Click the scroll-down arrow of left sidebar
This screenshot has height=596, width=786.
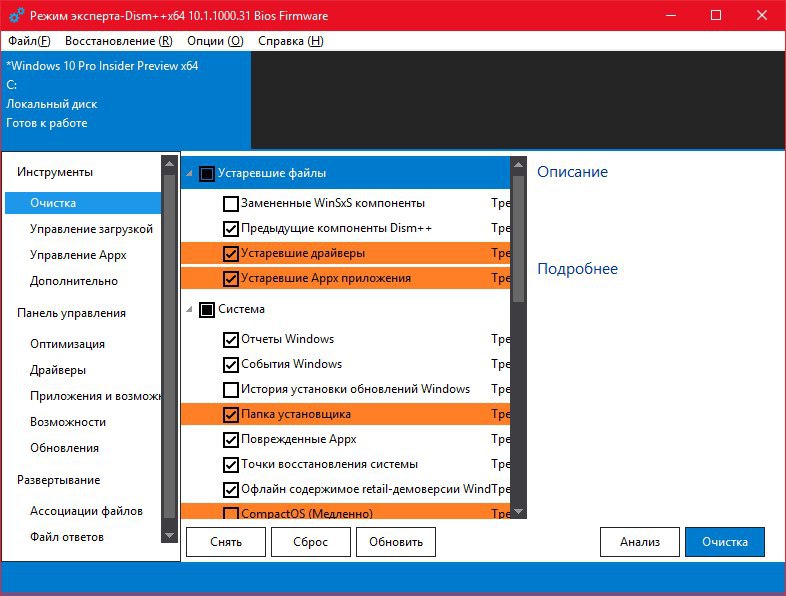(x=169, y=535)
